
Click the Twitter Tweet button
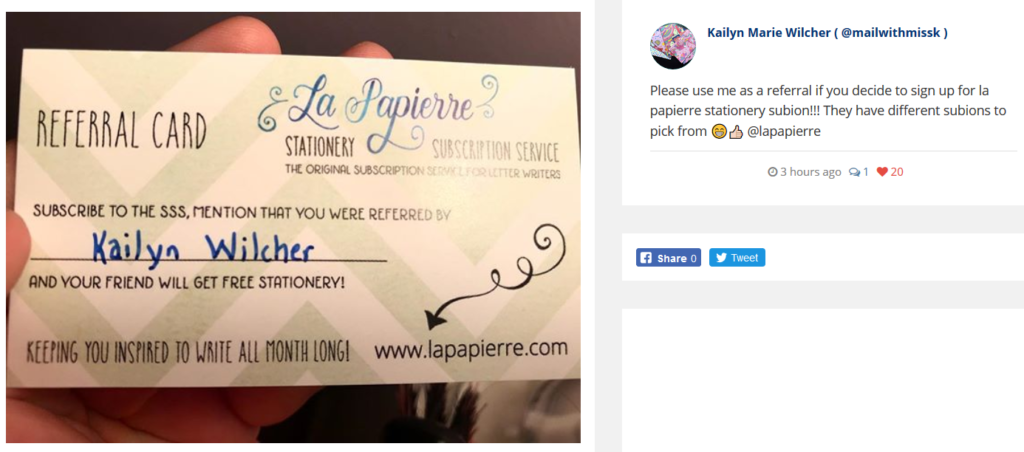tap(737, 257)
